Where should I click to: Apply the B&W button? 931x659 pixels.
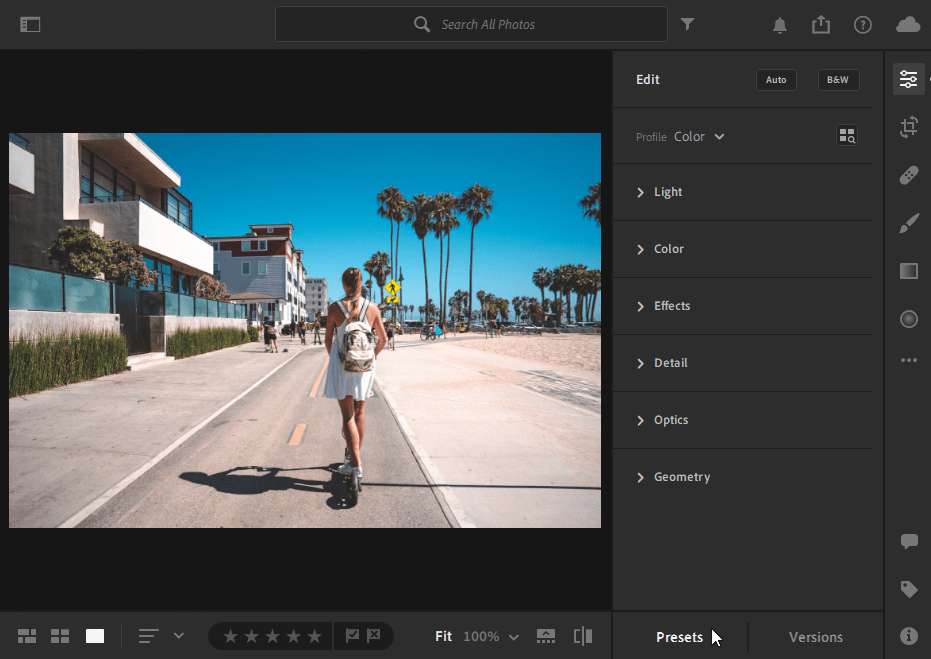(838, 80)
